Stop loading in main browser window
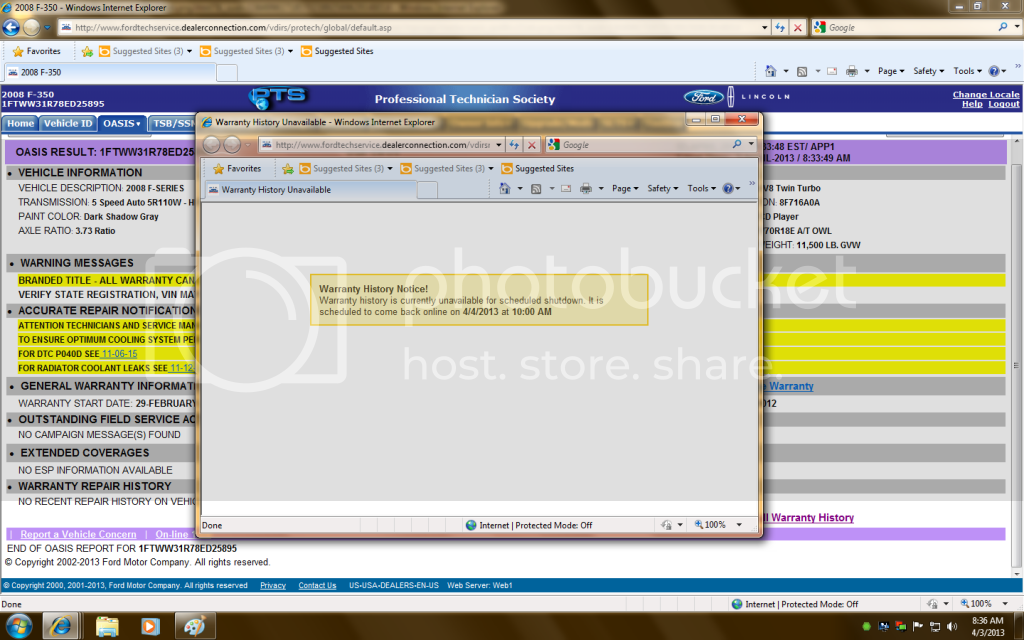1024x640 pixels. pos(797,27)
